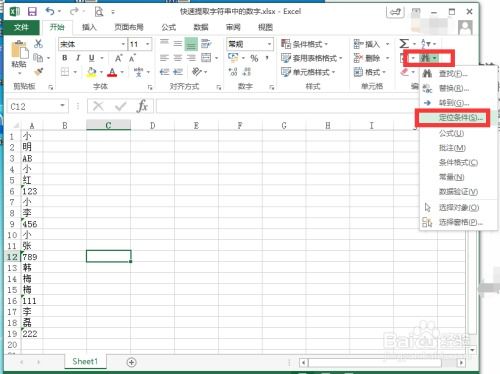Image resolution: width=500 pixels, height=374 pixels.
Task: Decrease font size with smaller A
Action: tap(132, 58)
